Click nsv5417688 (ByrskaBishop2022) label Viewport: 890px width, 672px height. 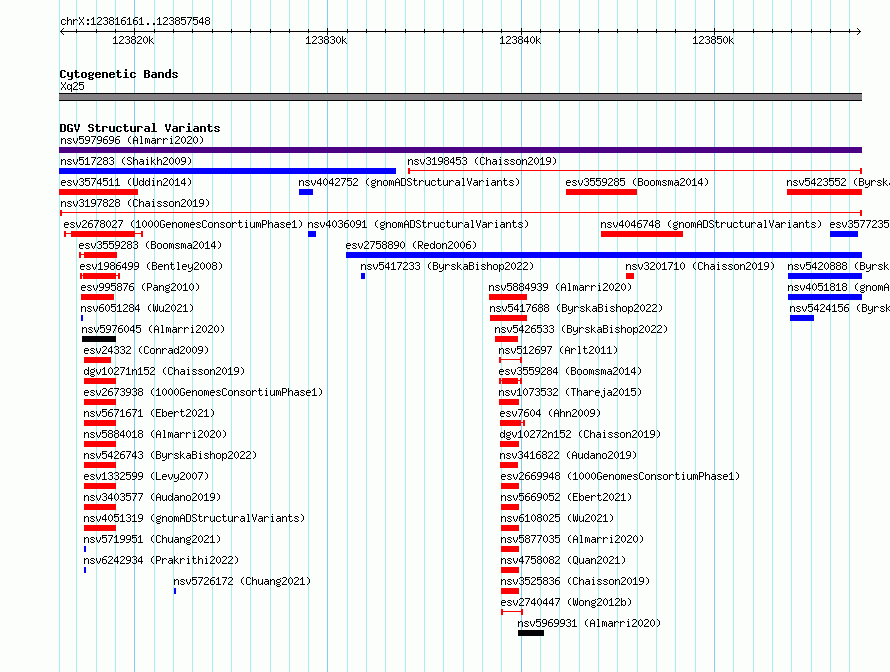576,308
